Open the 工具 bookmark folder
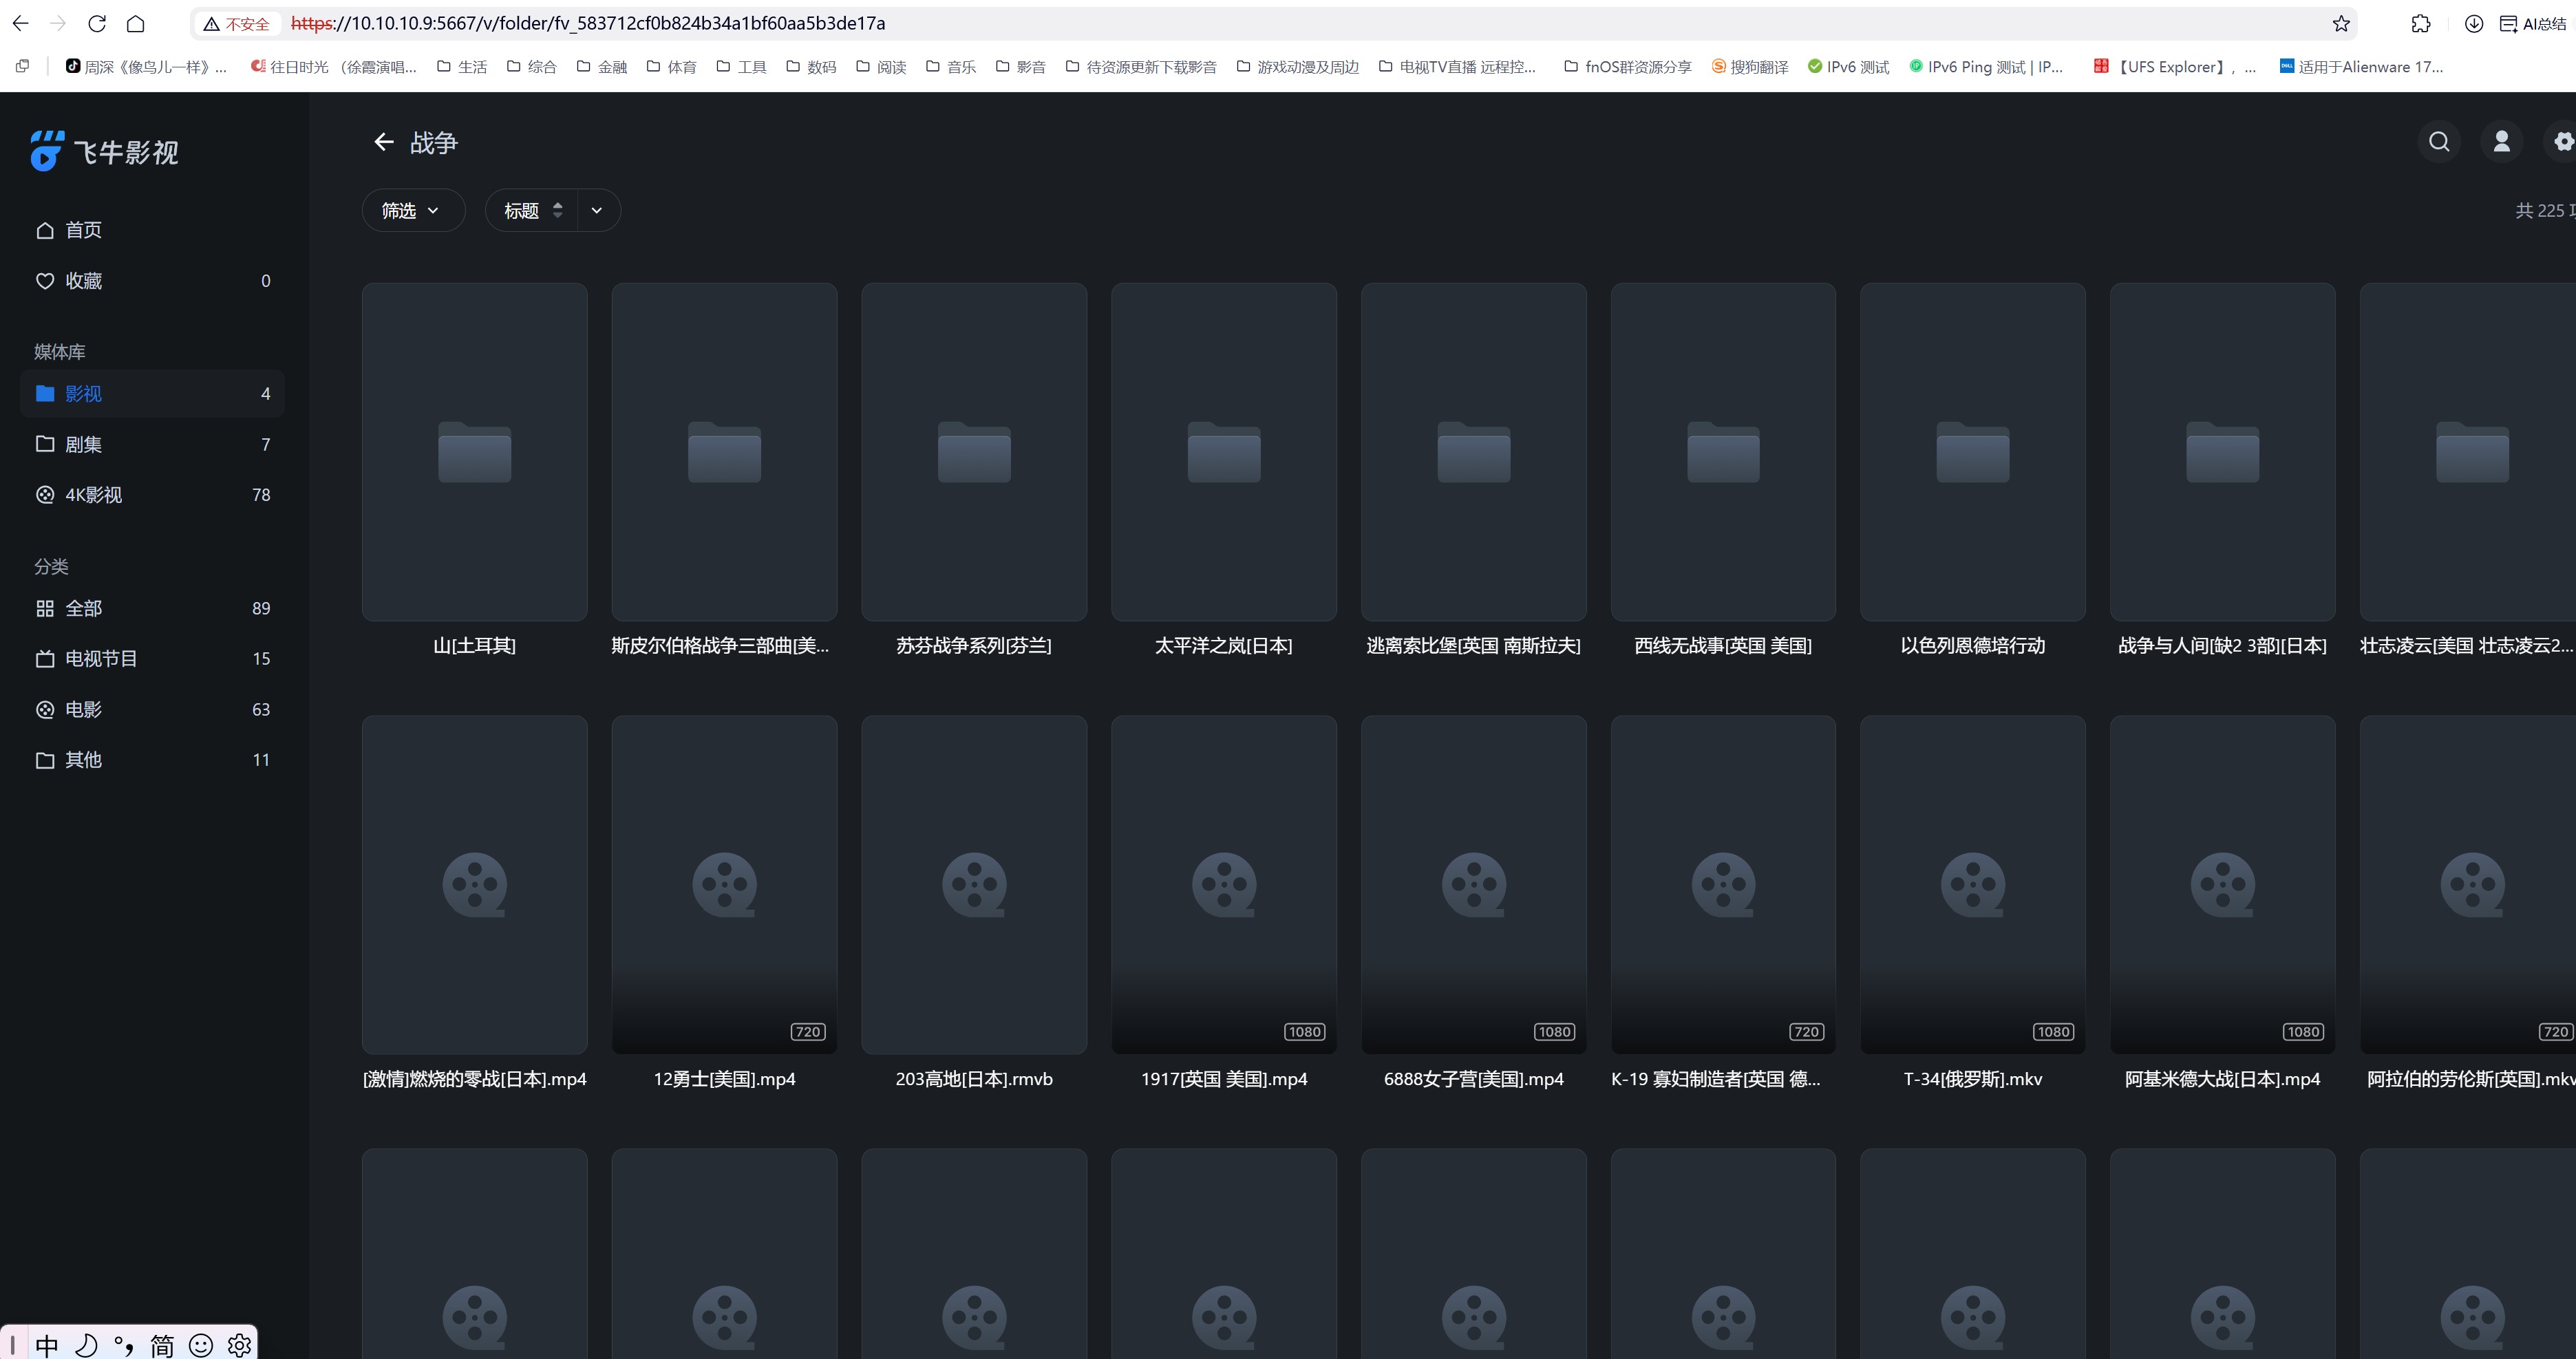The height and width of the screenshot is (1359, 2576). tap(741, 67)
